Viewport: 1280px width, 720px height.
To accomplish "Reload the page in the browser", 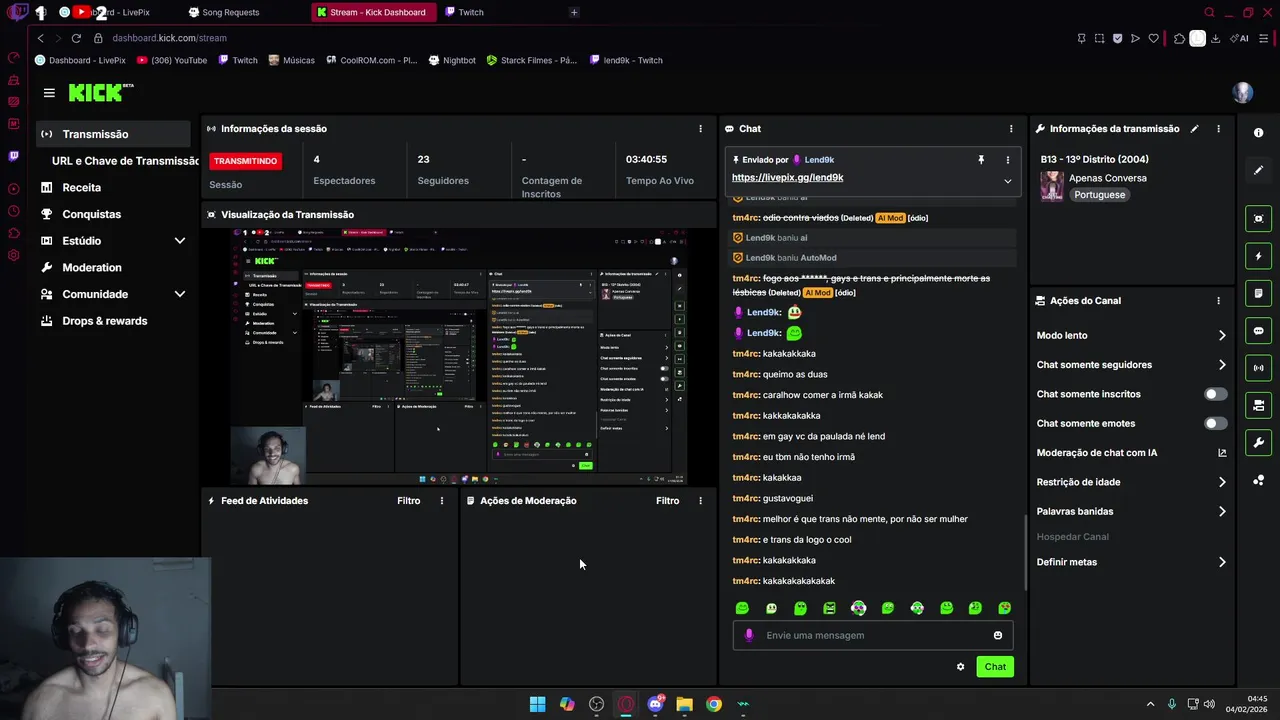I will (x=75, y=38).
